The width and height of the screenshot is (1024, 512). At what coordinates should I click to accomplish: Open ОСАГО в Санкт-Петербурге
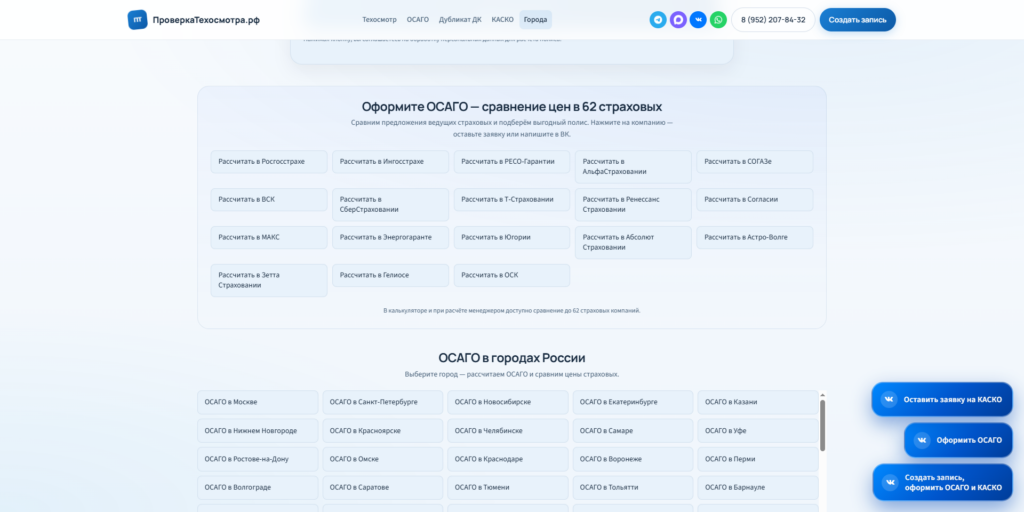pos(383,402)
